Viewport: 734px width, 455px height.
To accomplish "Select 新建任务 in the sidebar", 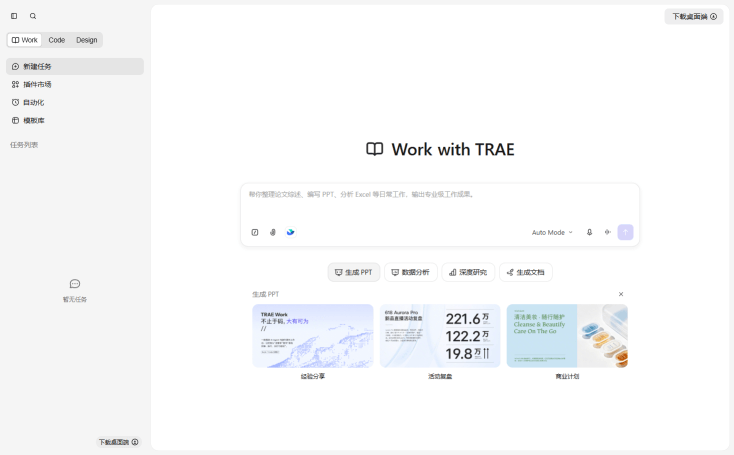I will [75, 66].
